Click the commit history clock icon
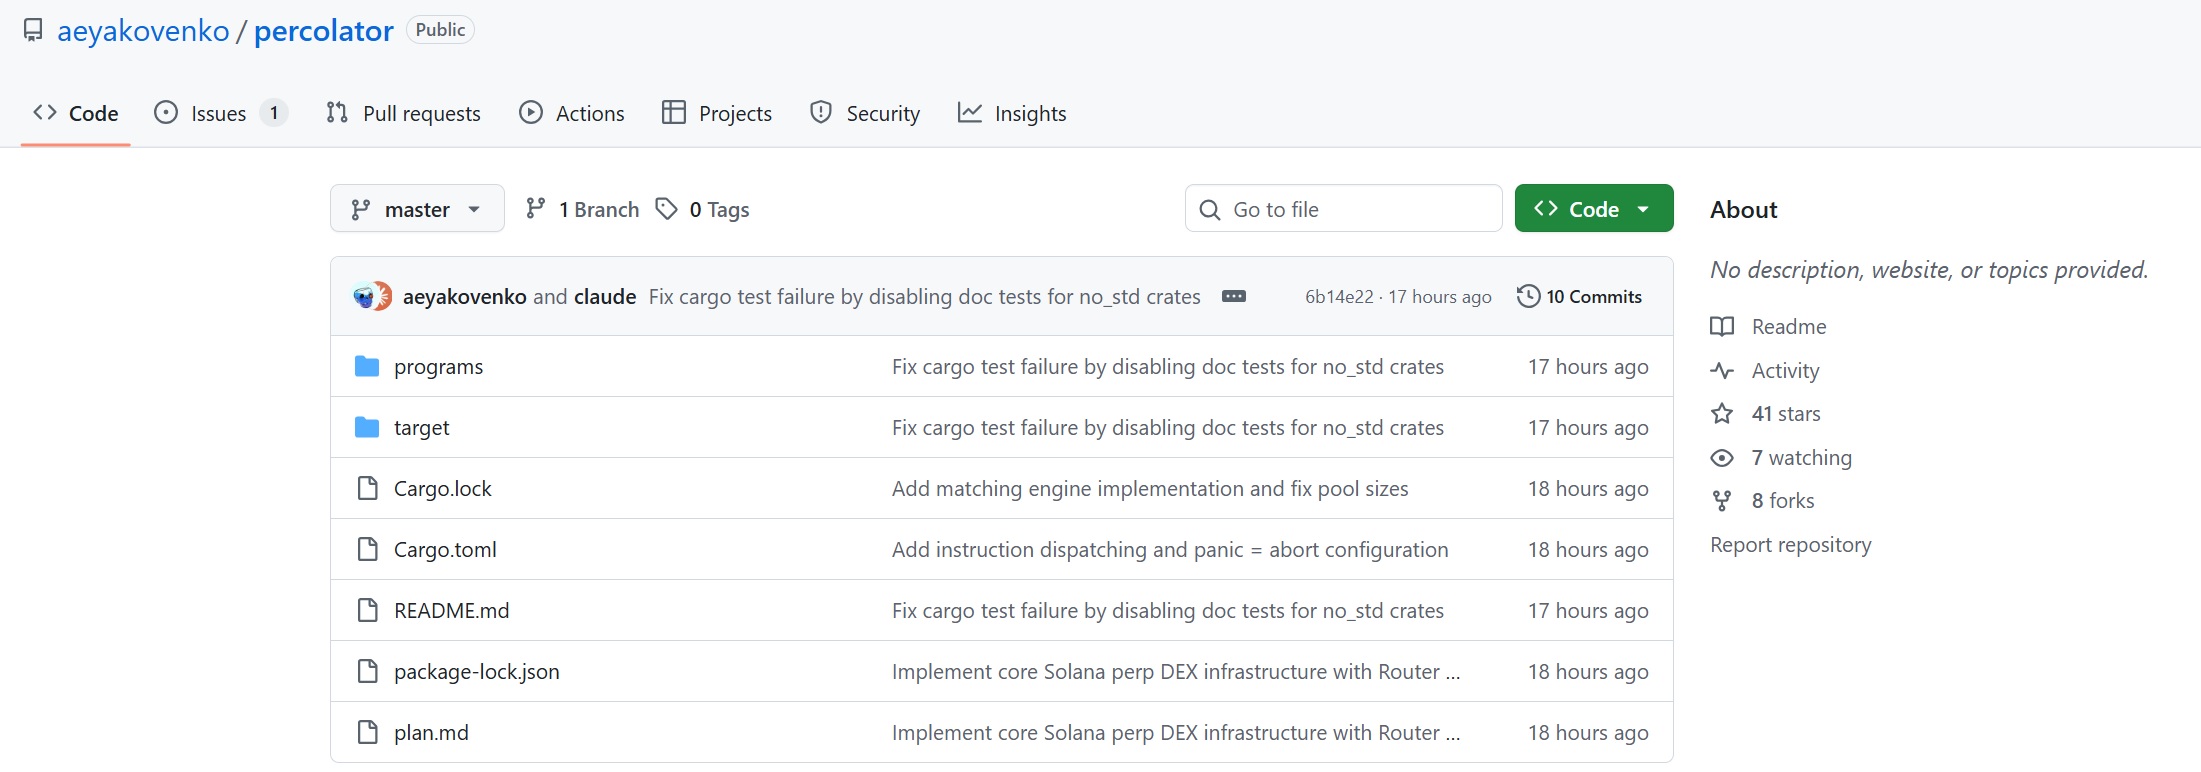 click(1528, 297)
